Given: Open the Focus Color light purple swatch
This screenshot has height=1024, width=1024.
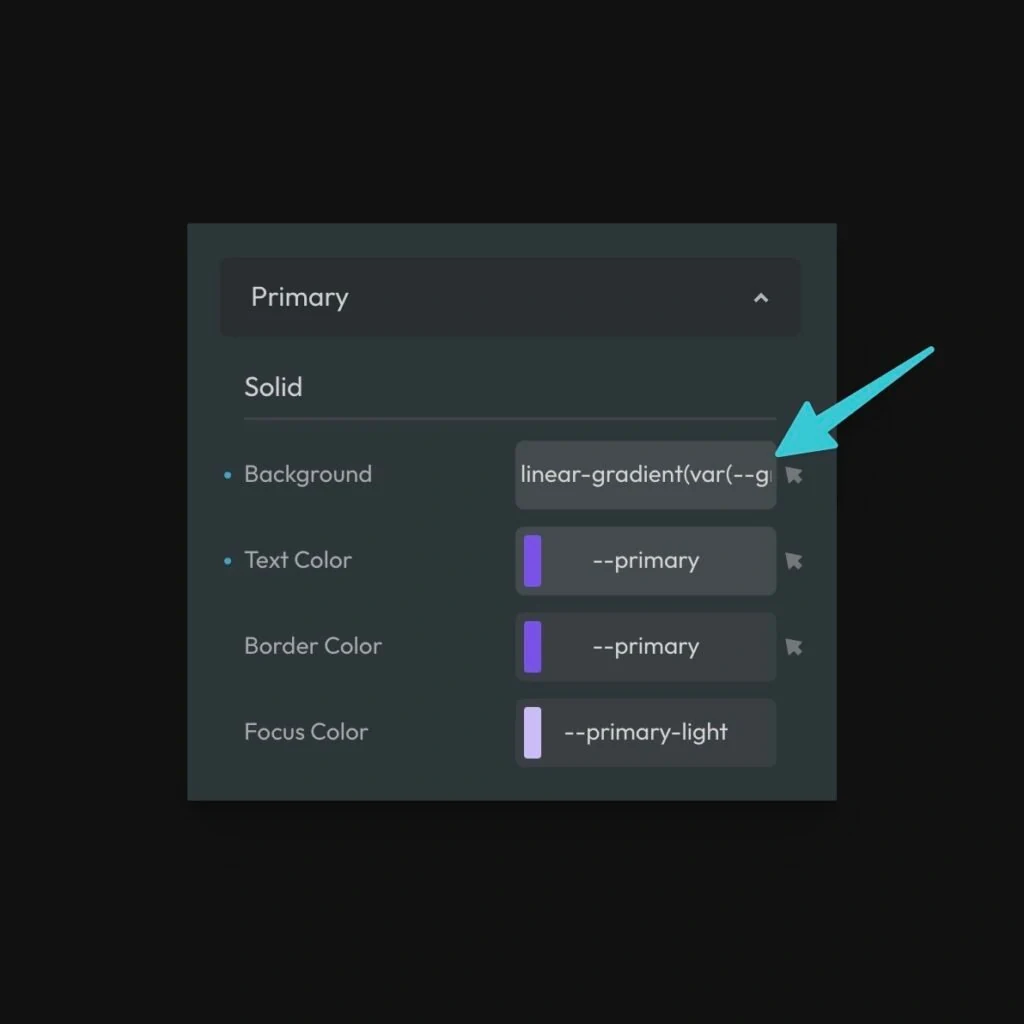Looking at the screenshot, I should [532, 733].
